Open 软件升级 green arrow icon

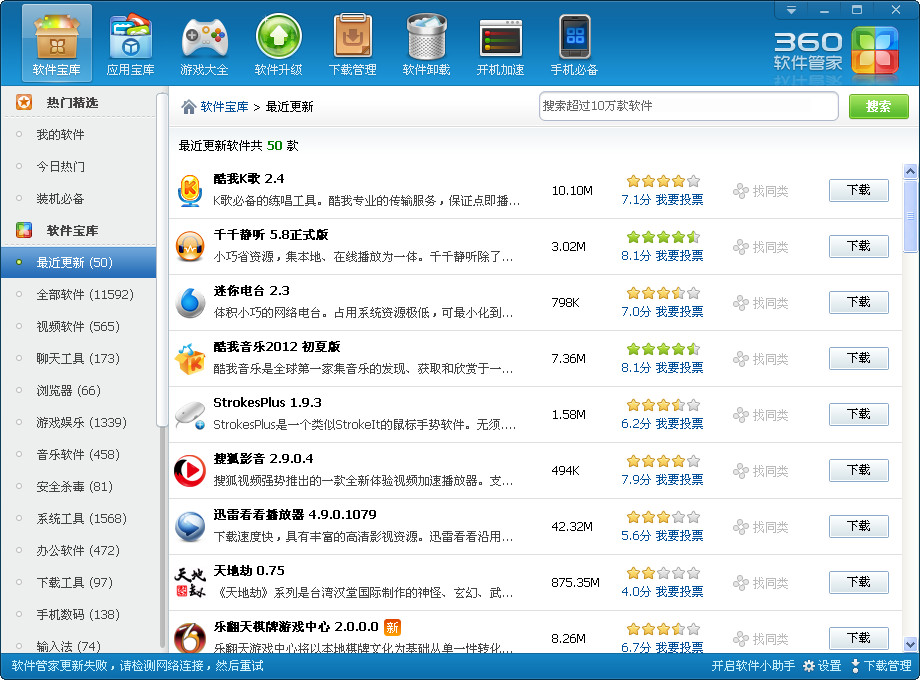click(279, 43)
